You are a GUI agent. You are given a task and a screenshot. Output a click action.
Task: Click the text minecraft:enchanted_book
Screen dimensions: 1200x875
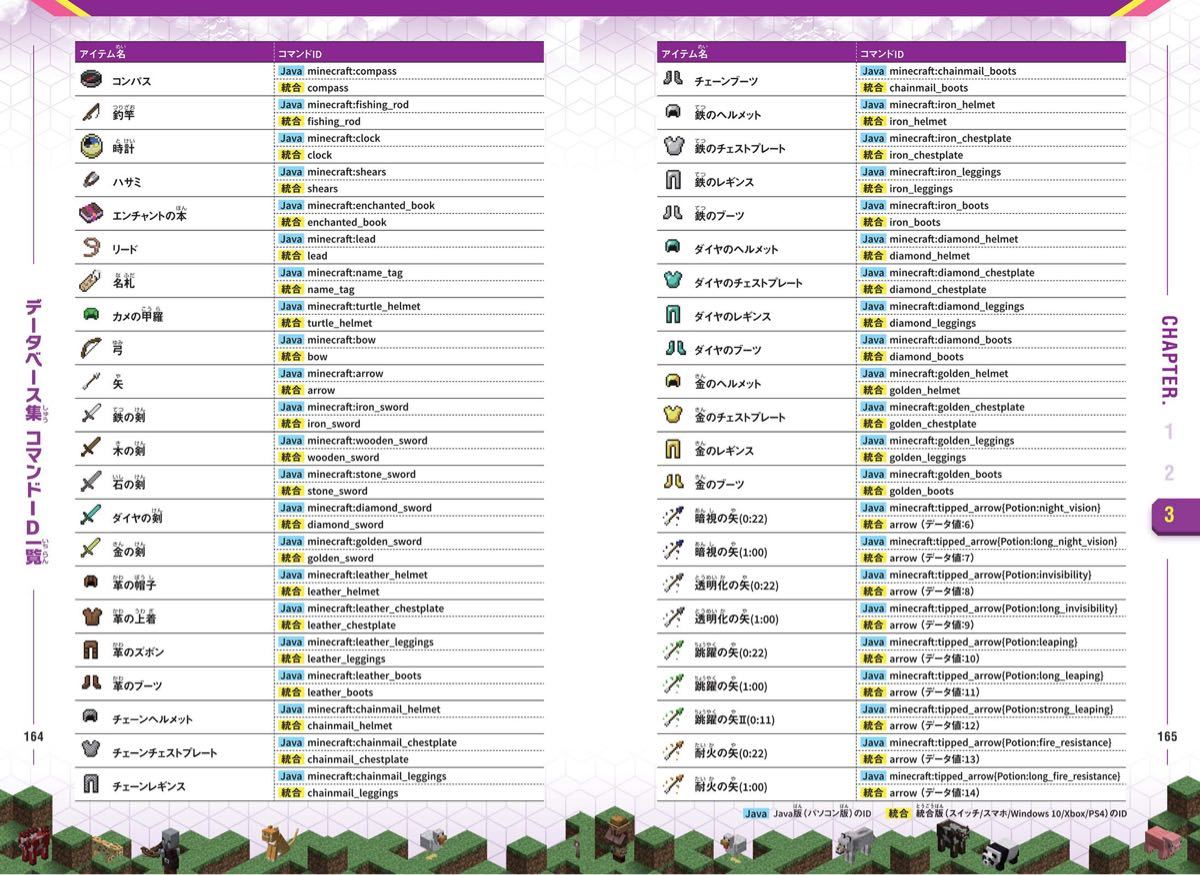[x=371, y=205]
